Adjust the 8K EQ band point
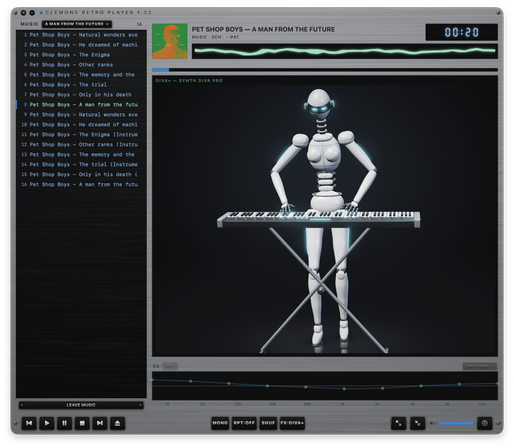This screenshot has width=514, height=448. point(459,384)
